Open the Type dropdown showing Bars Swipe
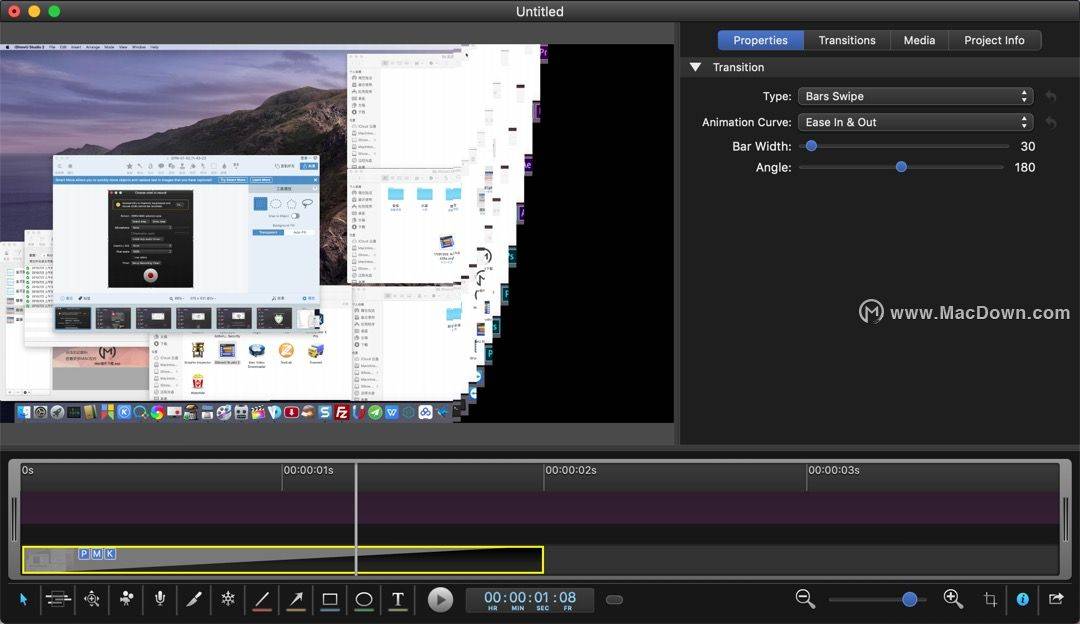 914,96
